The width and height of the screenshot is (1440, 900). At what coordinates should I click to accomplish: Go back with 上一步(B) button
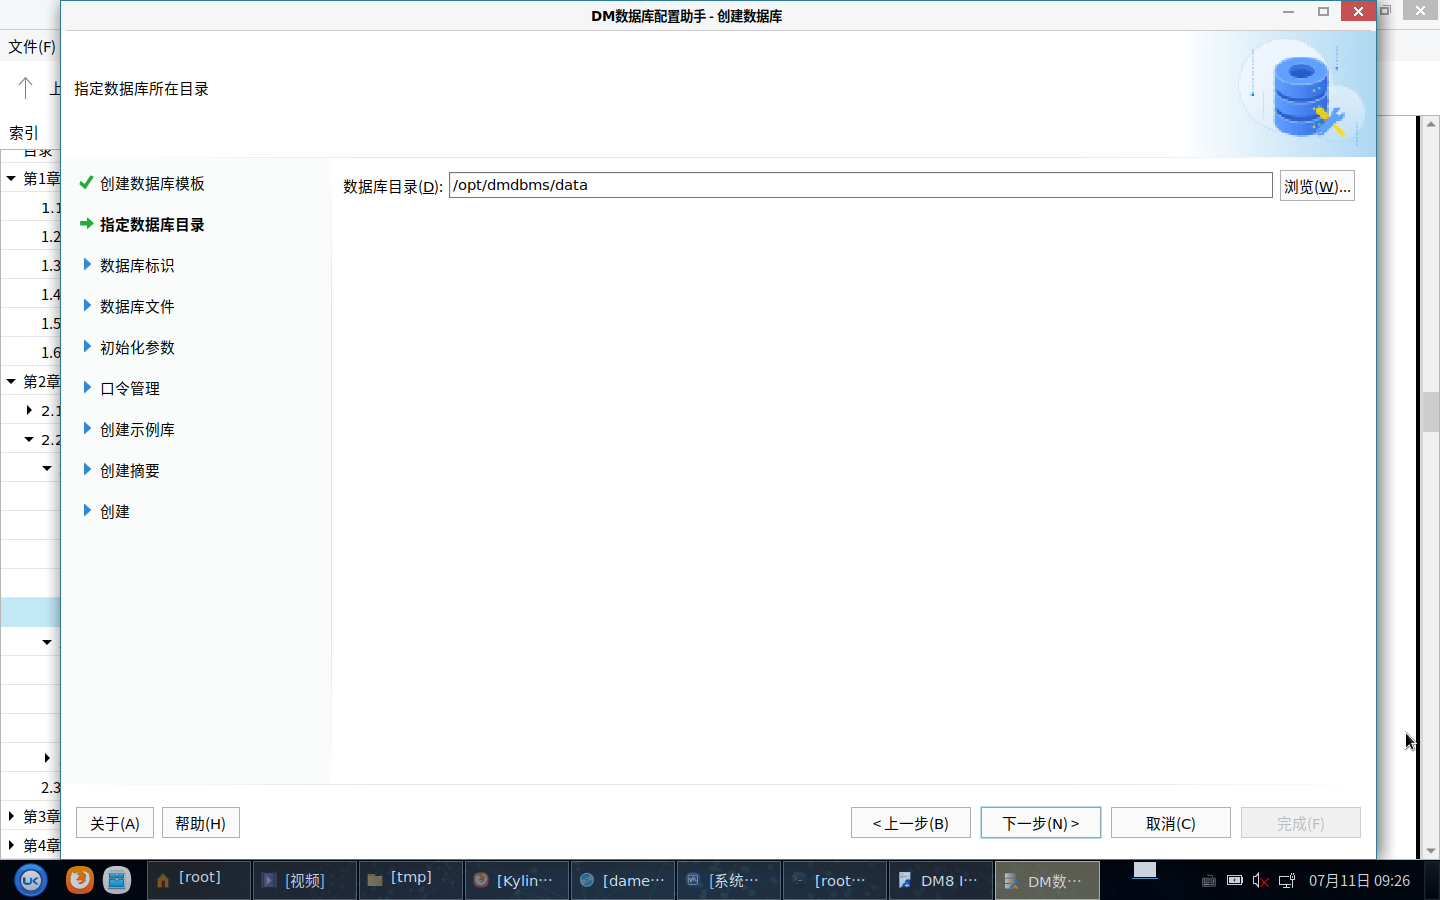tap(910, 823)
